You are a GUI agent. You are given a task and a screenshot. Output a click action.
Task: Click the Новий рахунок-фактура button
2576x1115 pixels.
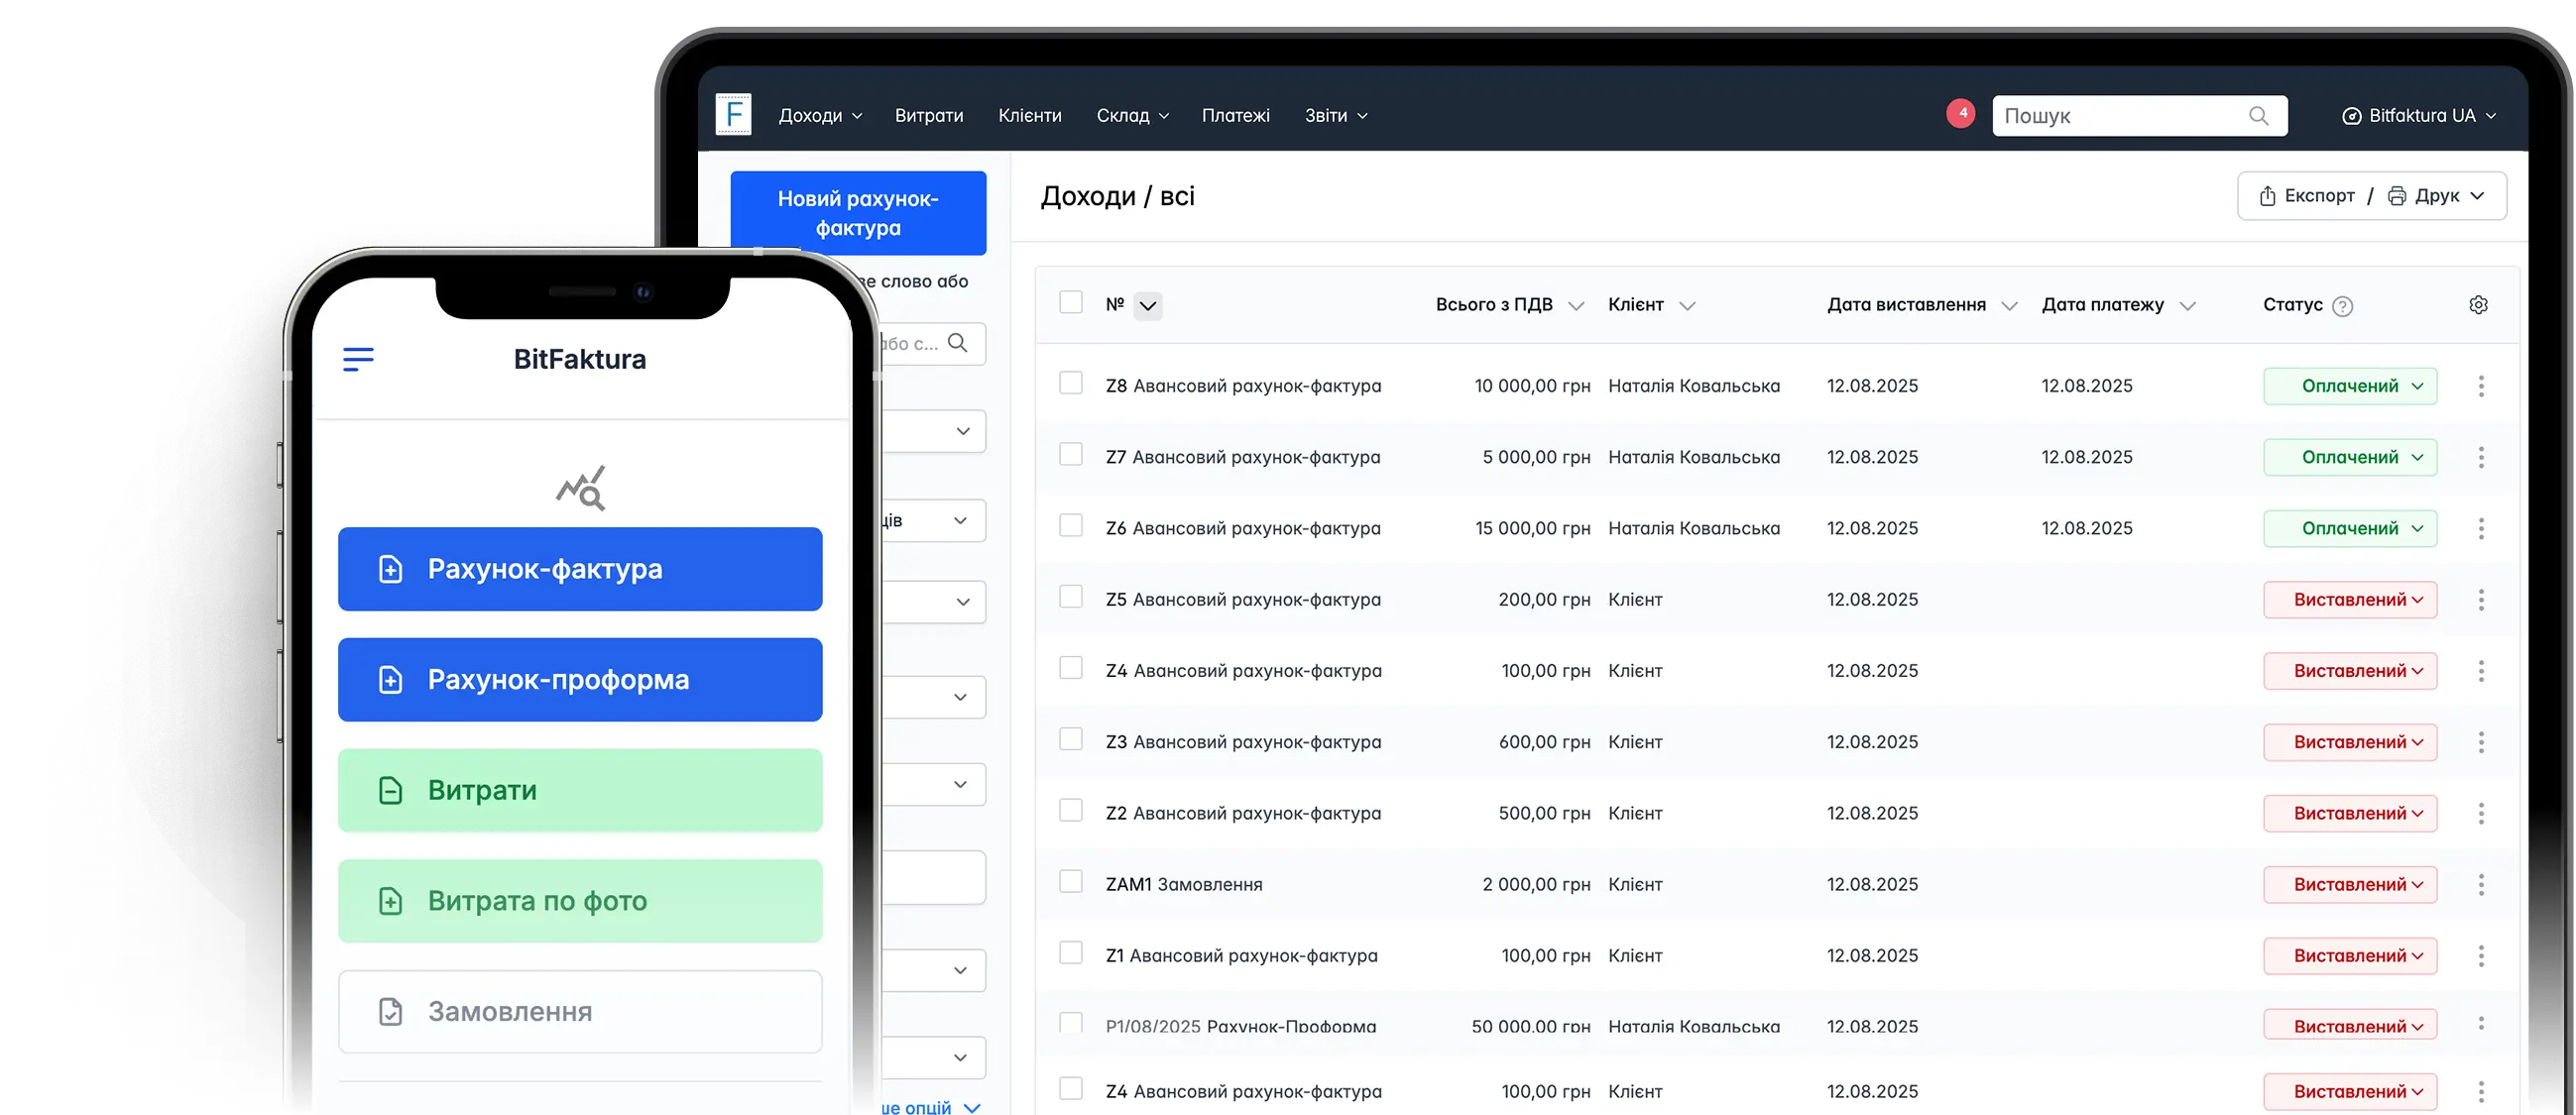coord(858,213)
